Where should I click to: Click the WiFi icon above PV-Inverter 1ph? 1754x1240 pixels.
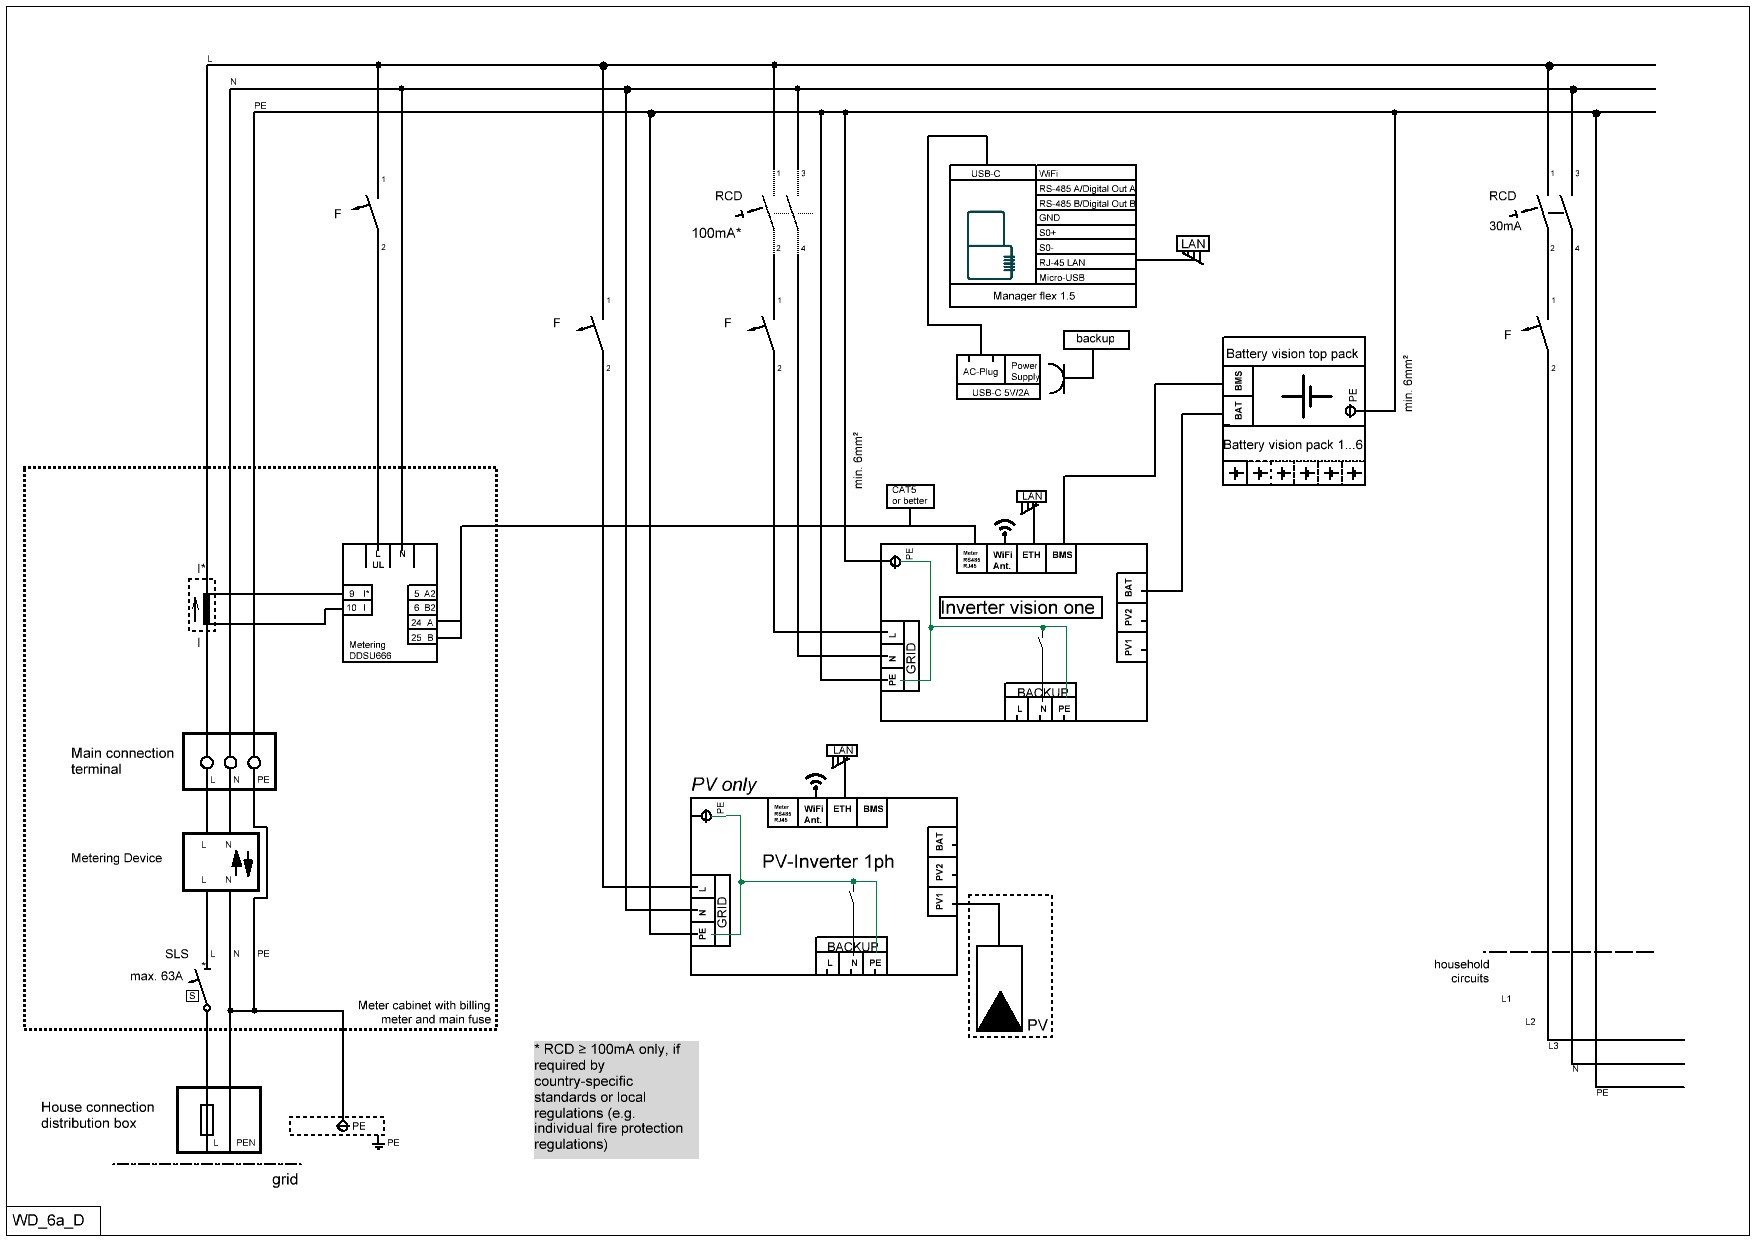817,781
